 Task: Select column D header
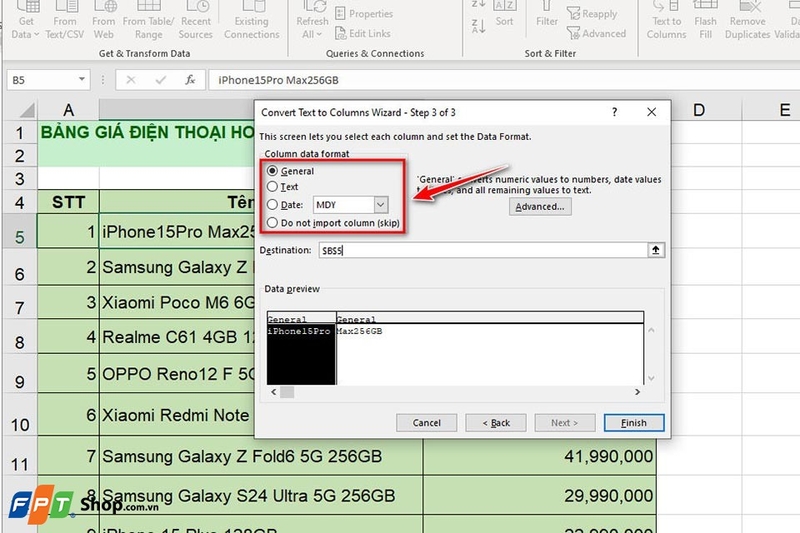(x=699, y=110)
